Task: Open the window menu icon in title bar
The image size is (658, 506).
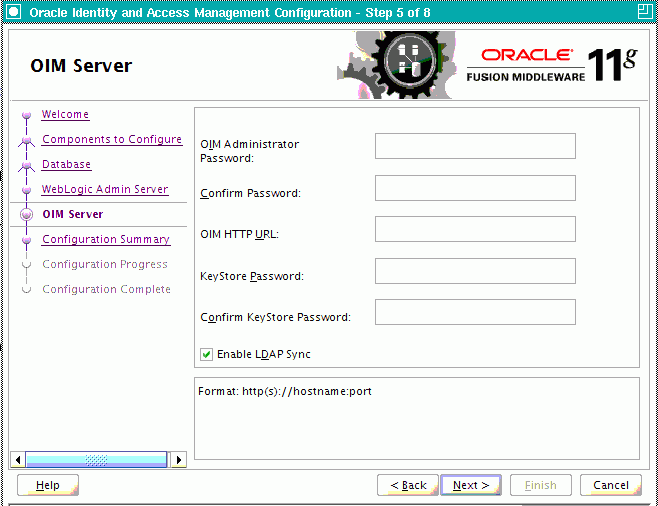Action: click(x=14, y=11)
